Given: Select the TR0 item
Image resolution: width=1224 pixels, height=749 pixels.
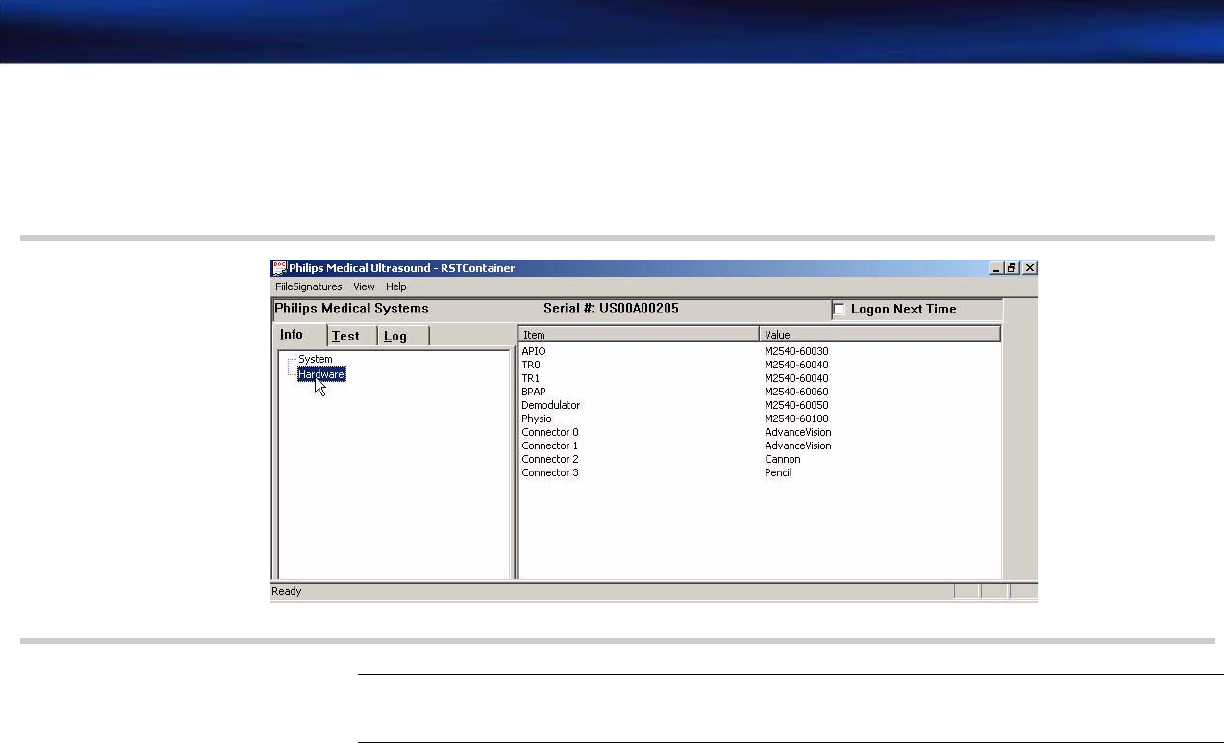Looking at the screenshot, I should click(530, 365).
